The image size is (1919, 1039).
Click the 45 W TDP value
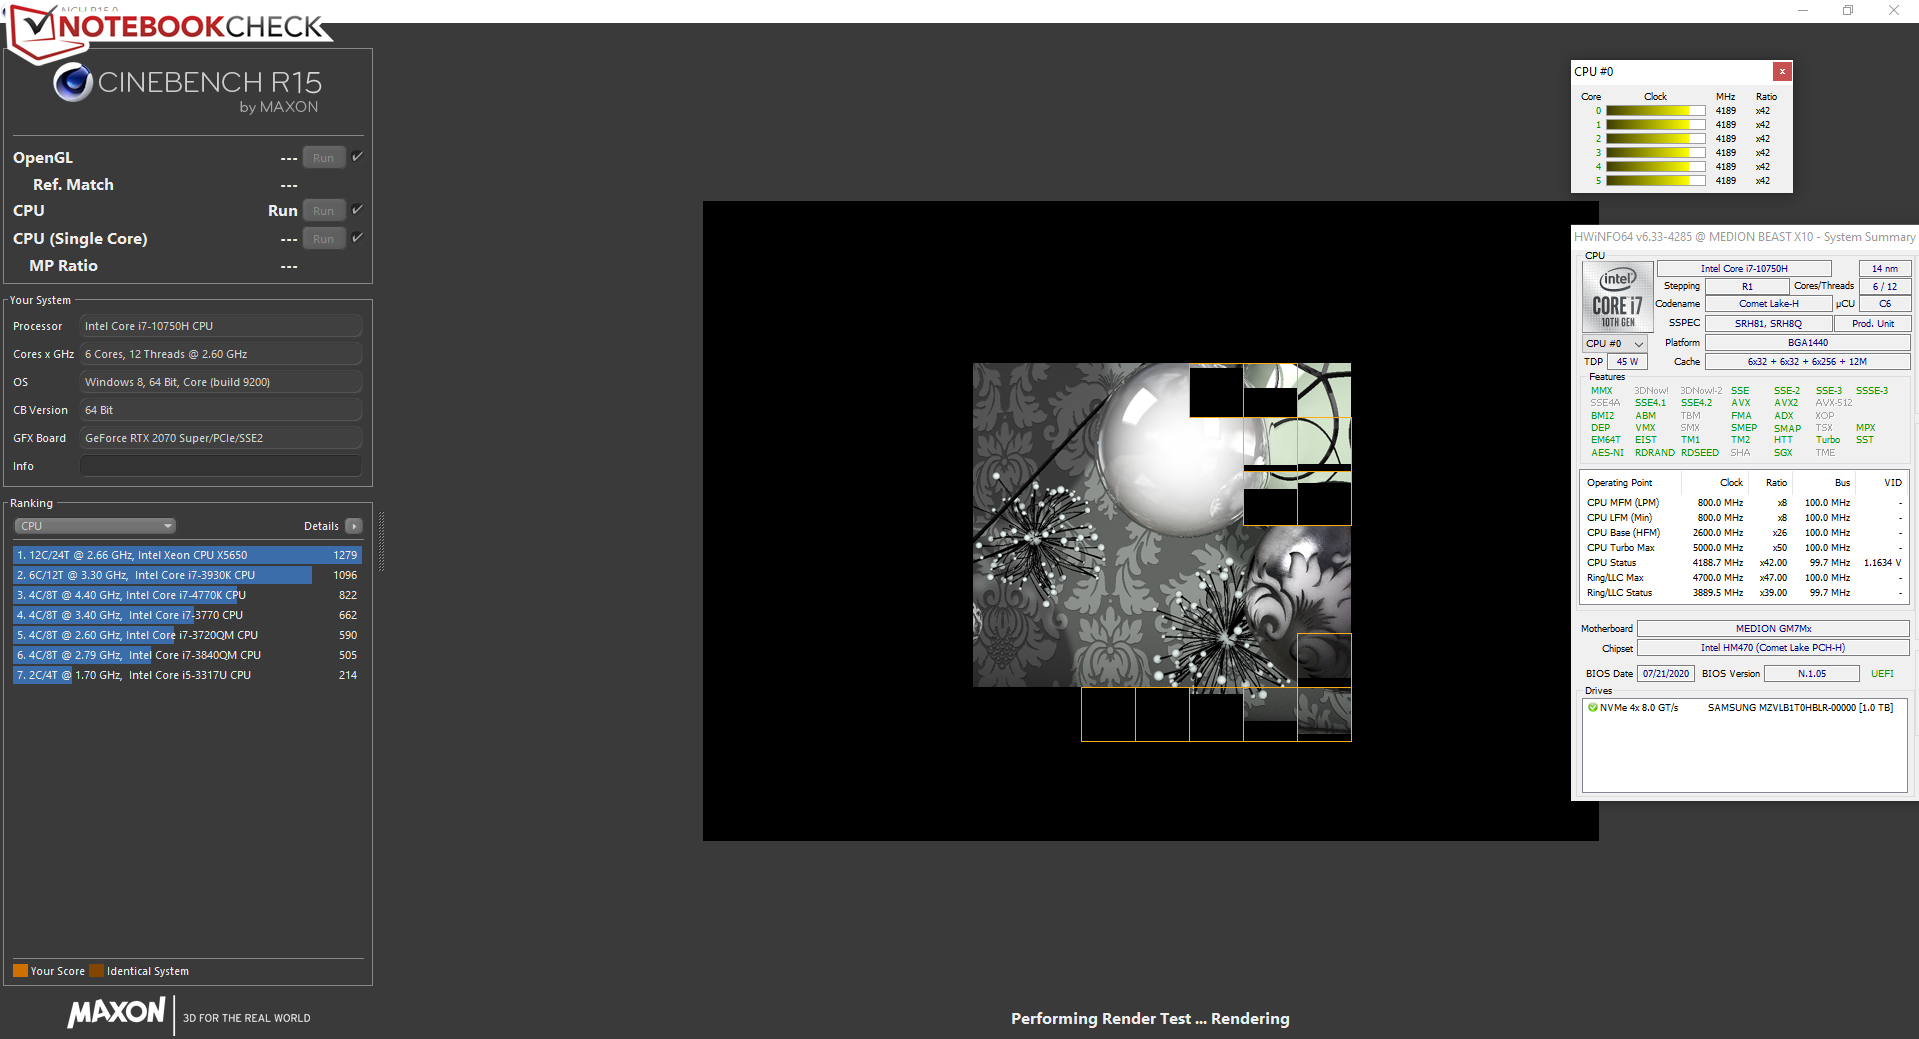point(1627,362)
